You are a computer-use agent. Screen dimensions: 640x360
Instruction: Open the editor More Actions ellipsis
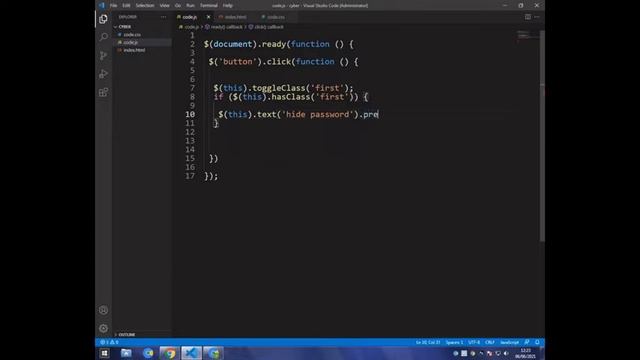click(x=537, y=17)
